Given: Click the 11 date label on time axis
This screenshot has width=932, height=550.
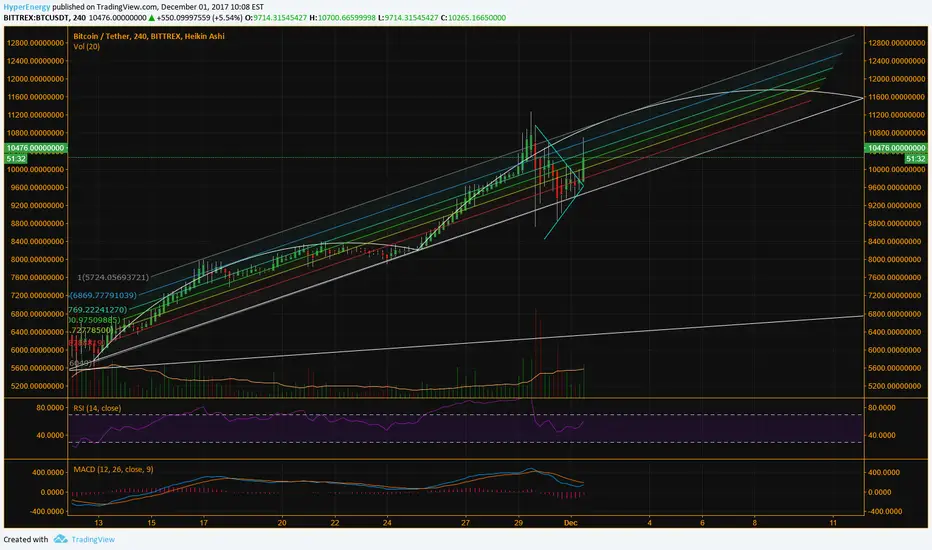Looking at the screenshot, I should (x=833, y=523).
